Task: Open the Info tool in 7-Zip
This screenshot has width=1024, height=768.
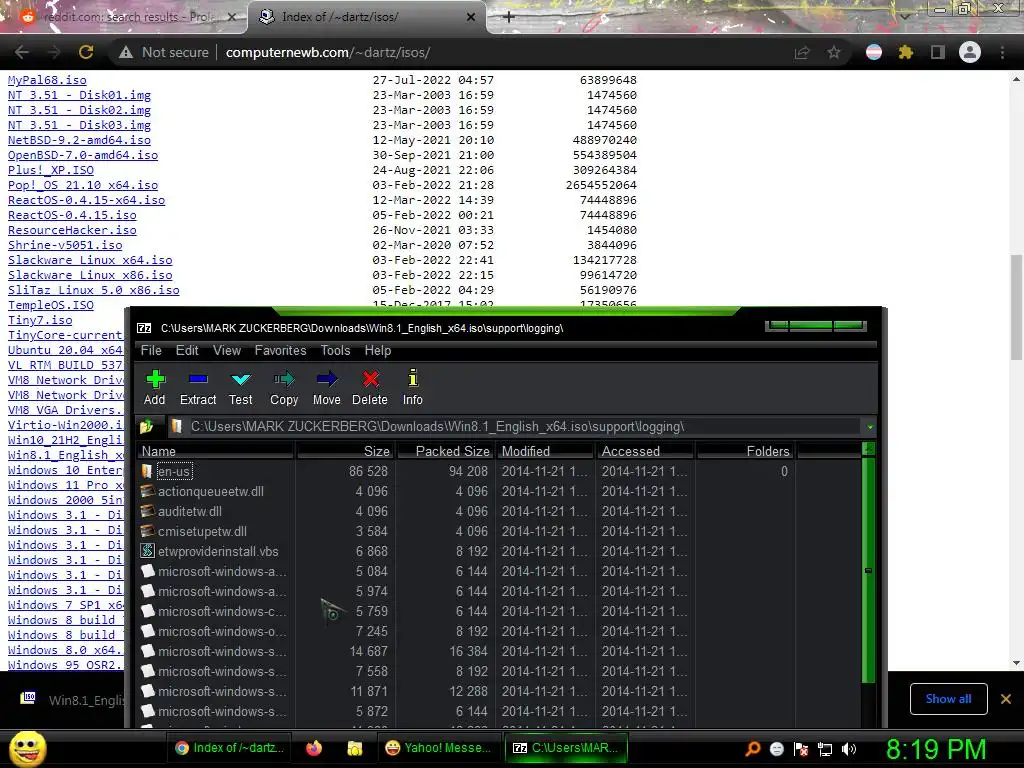Action: 412,388
